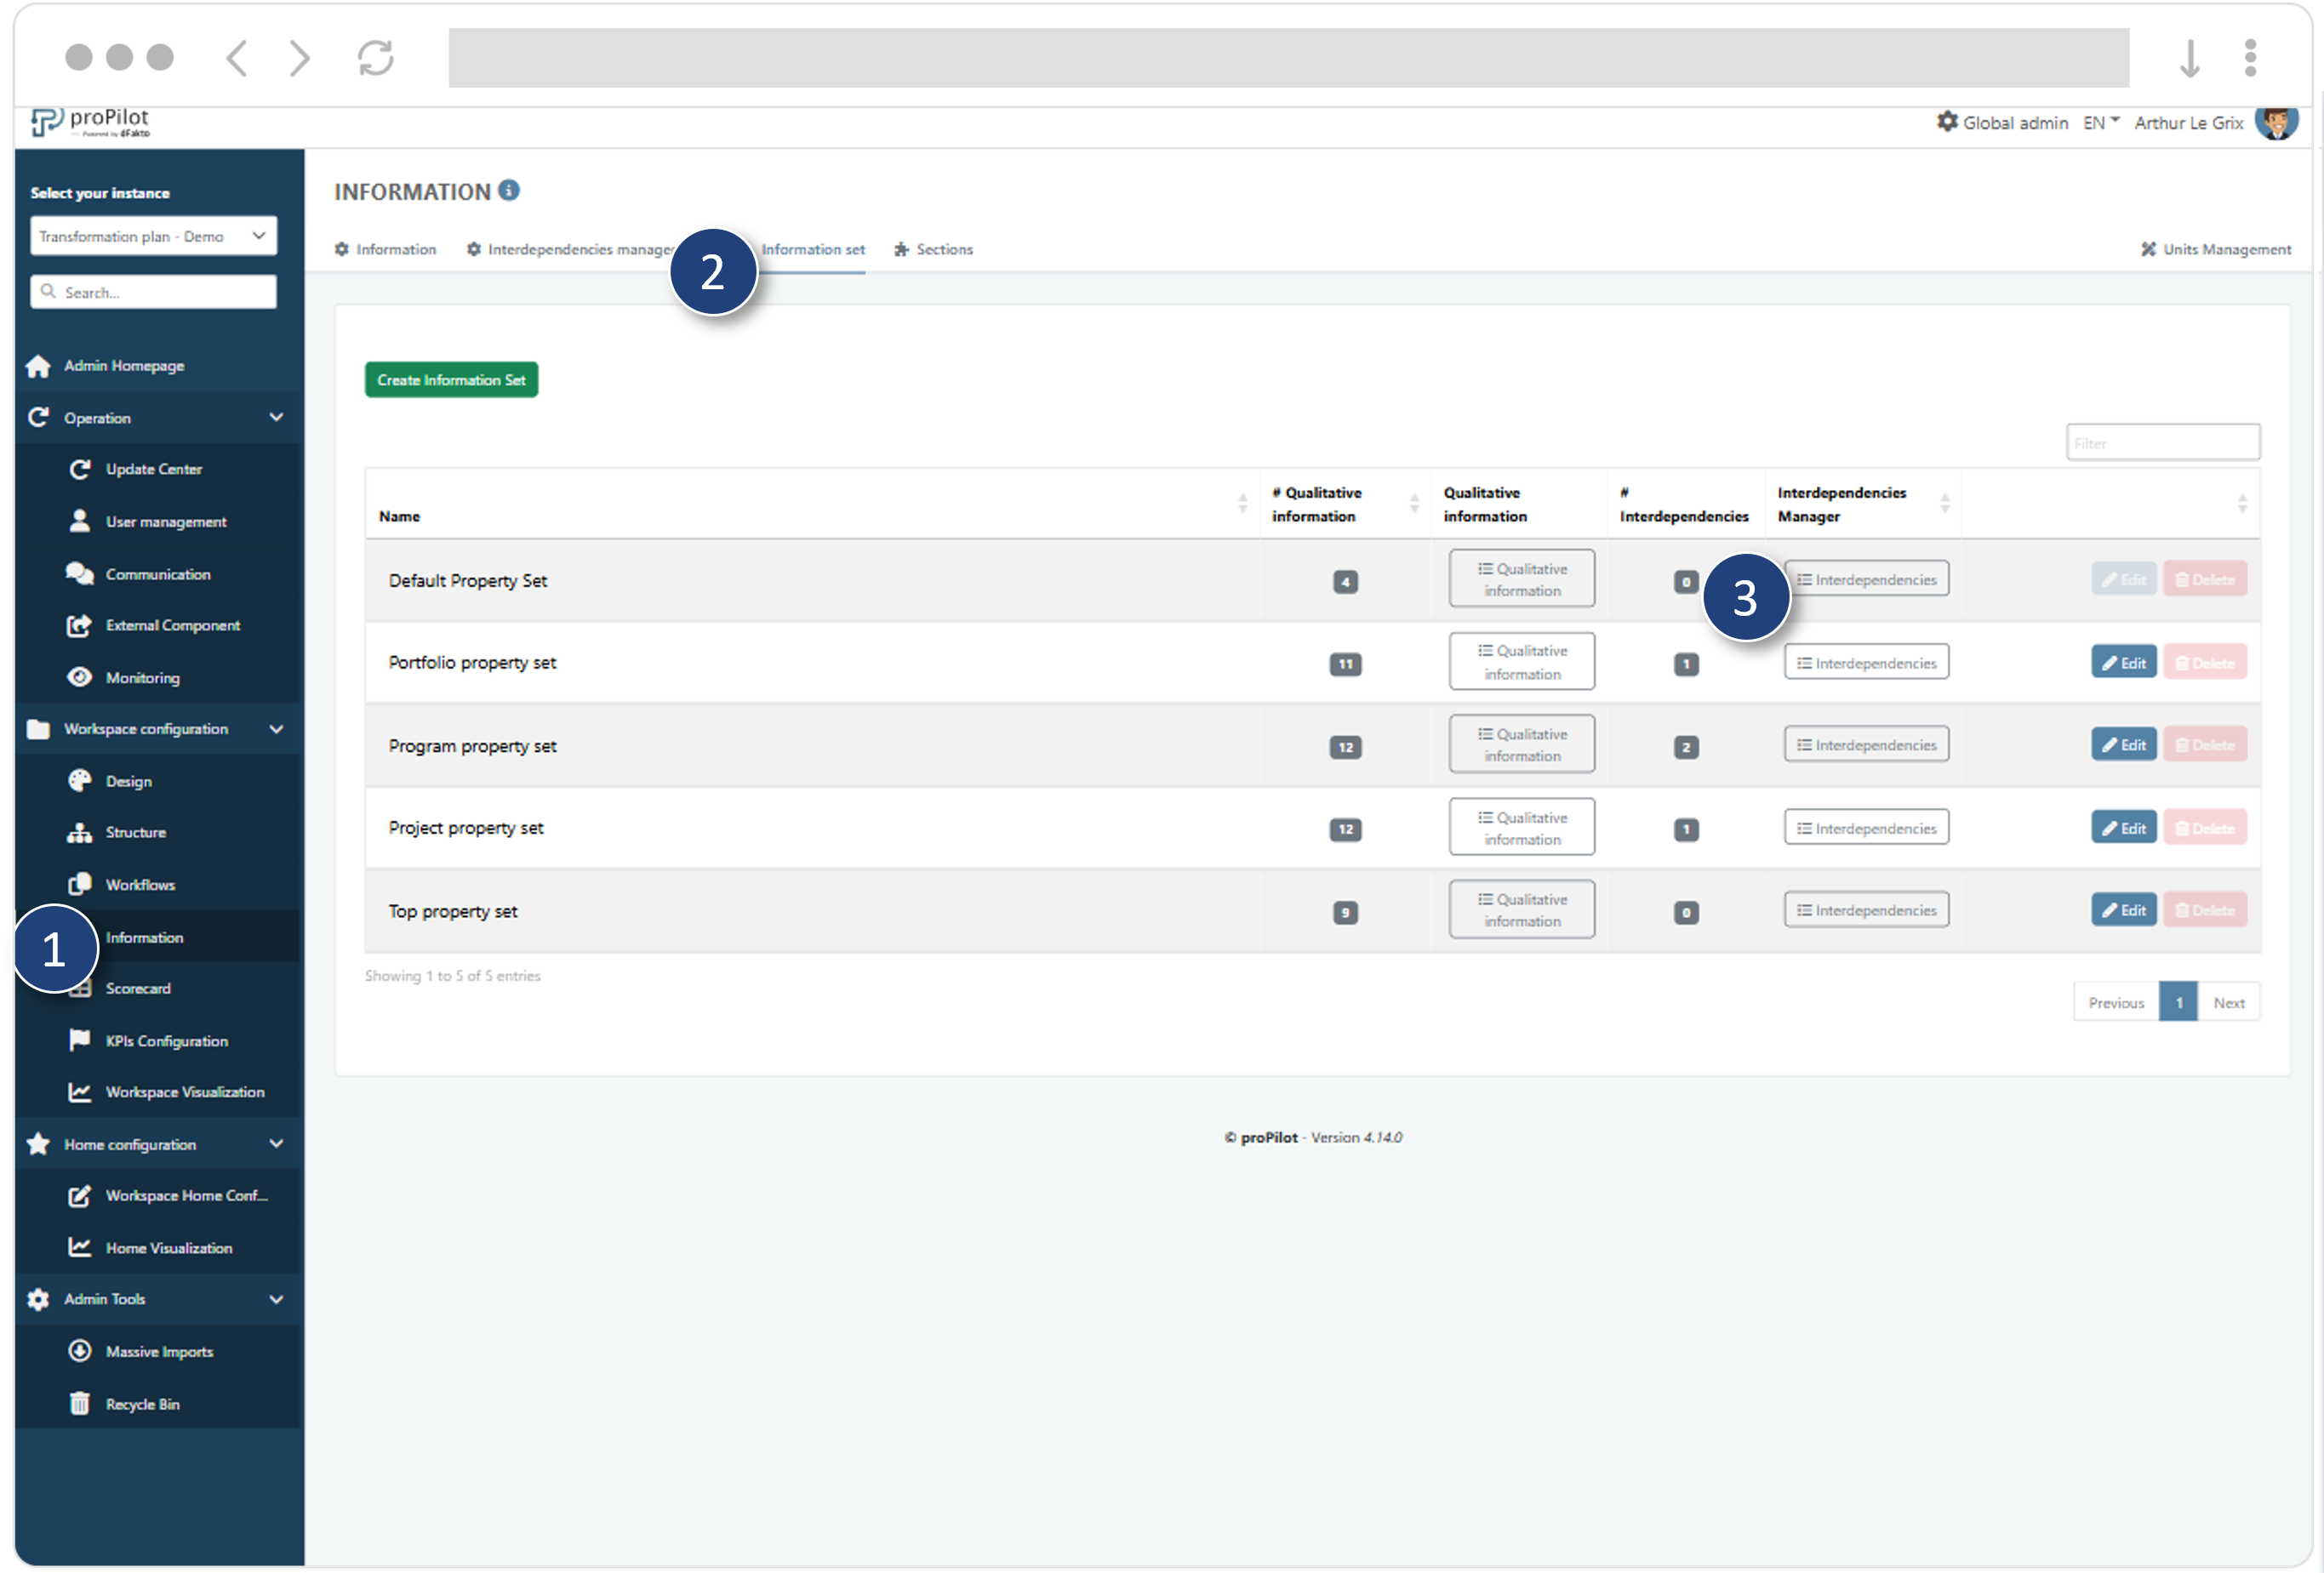This screenshot has width=2324, height=1573.
Task: Click the Update Center refresh icon
Action: 80,469
